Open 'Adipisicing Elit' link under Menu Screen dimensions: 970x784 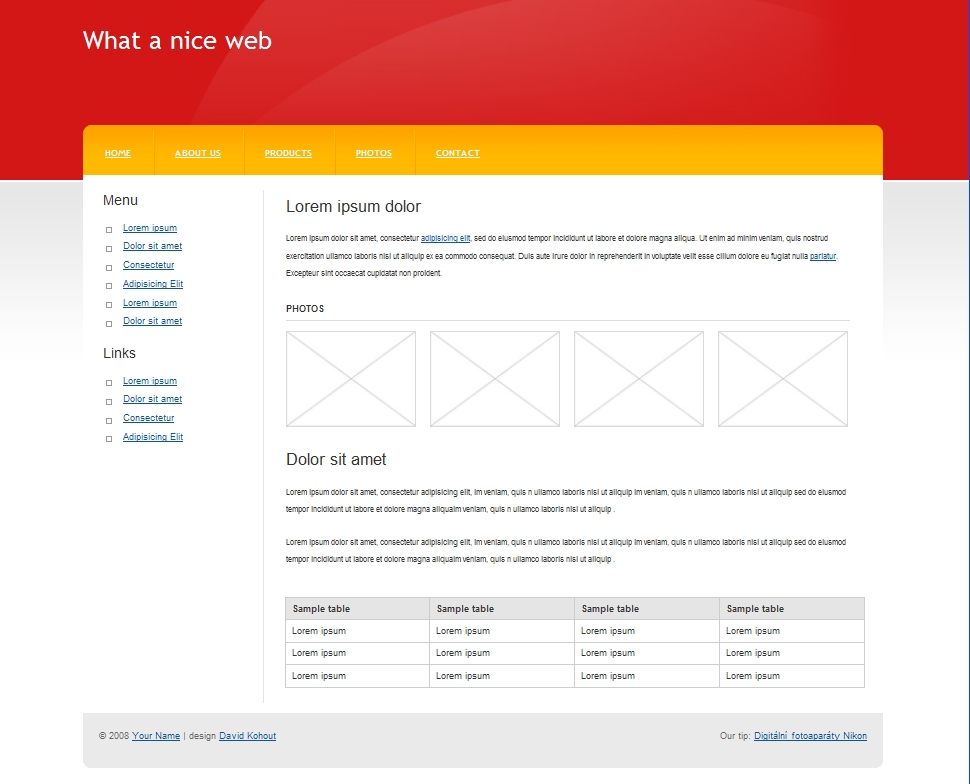(153, 284)
